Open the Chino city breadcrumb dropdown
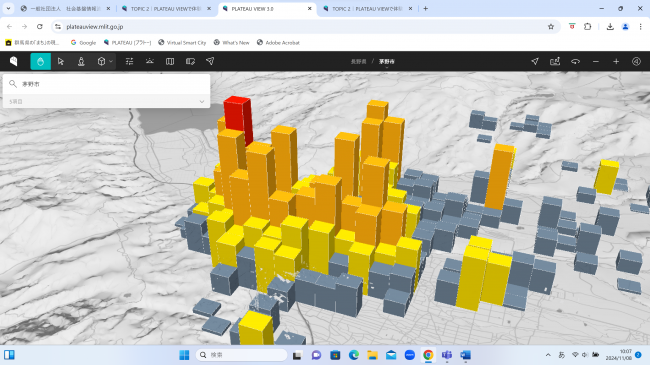Viewport: 650px width, 365px height. click(387, 61)
